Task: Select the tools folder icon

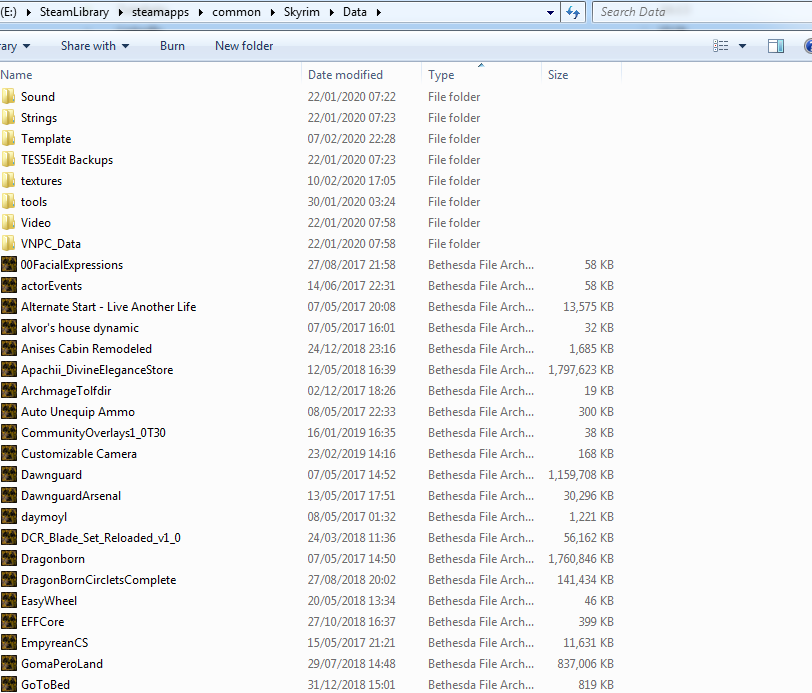Action: (8, 201)
